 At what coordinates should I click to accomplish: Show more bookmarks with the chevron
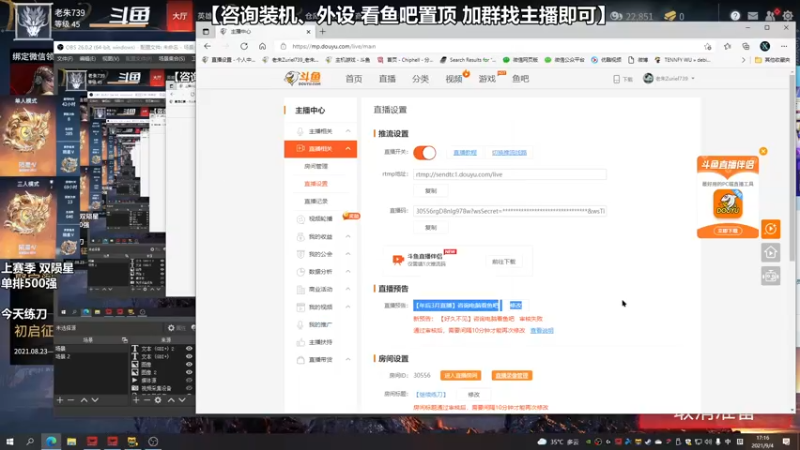743,60
